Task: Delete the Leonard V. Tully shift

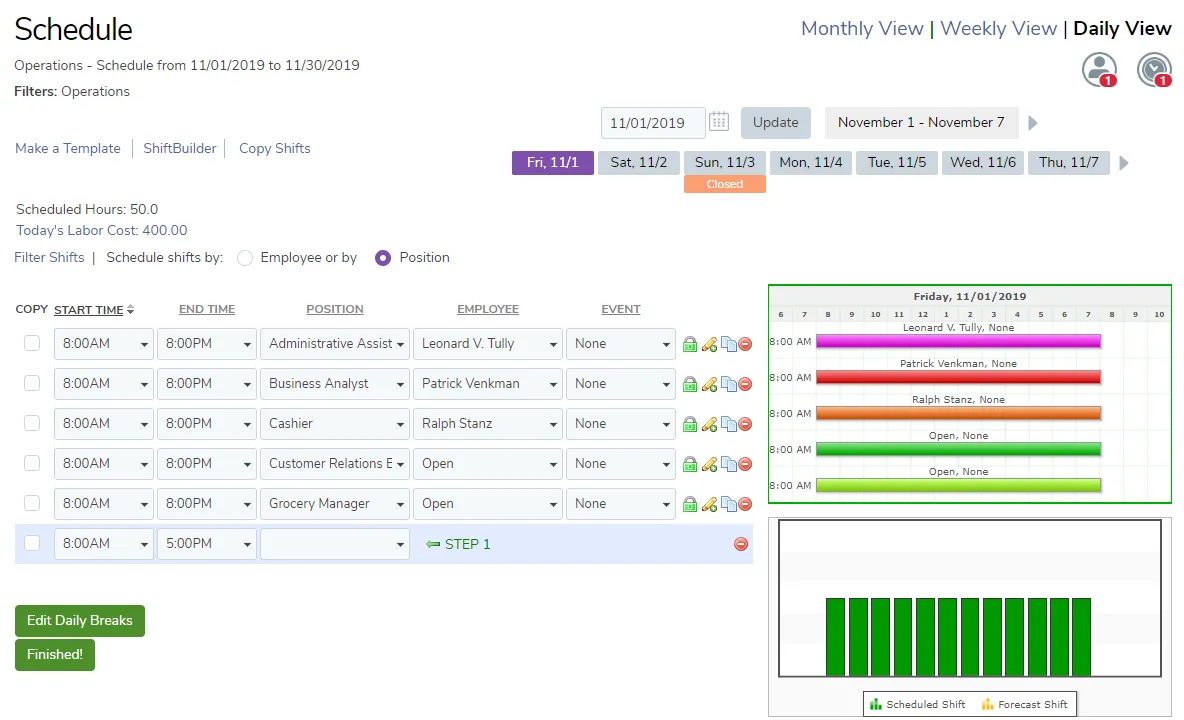Action: 745,344
